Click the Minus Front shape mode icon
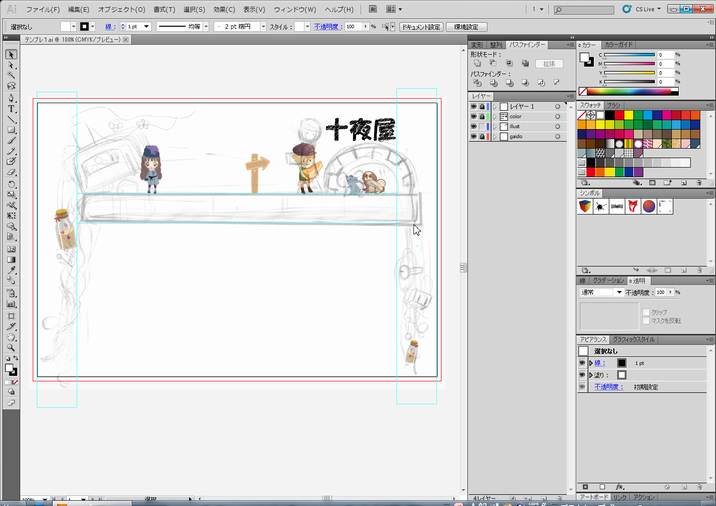Viewport: 716px width, 506px height. [x=493, y=63]
